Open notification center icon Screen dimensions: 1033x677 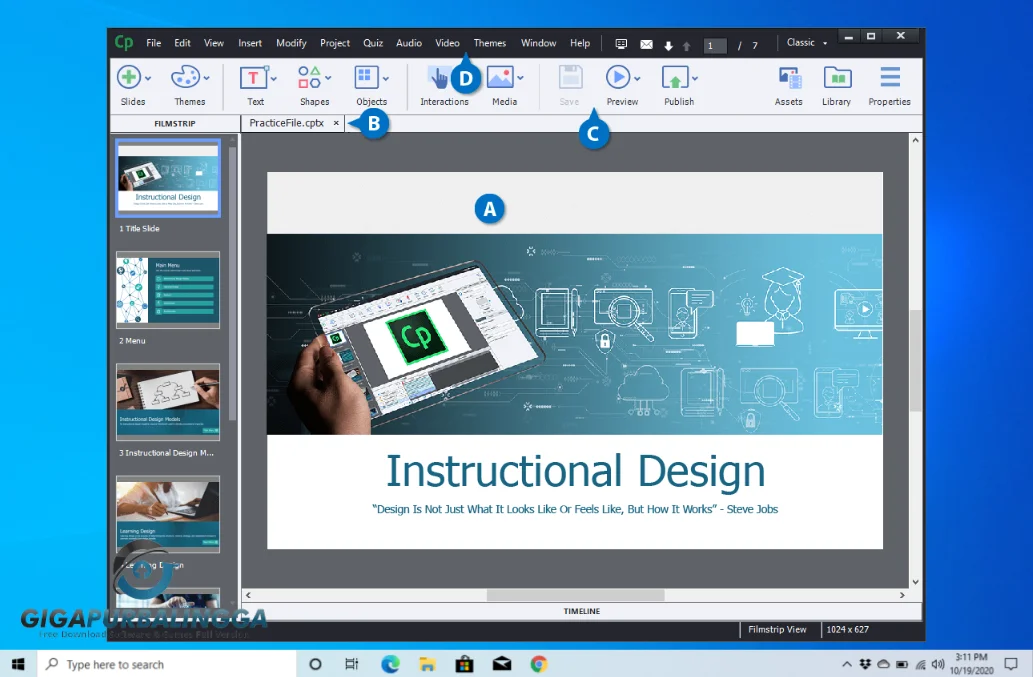[x=1011, y=664]
